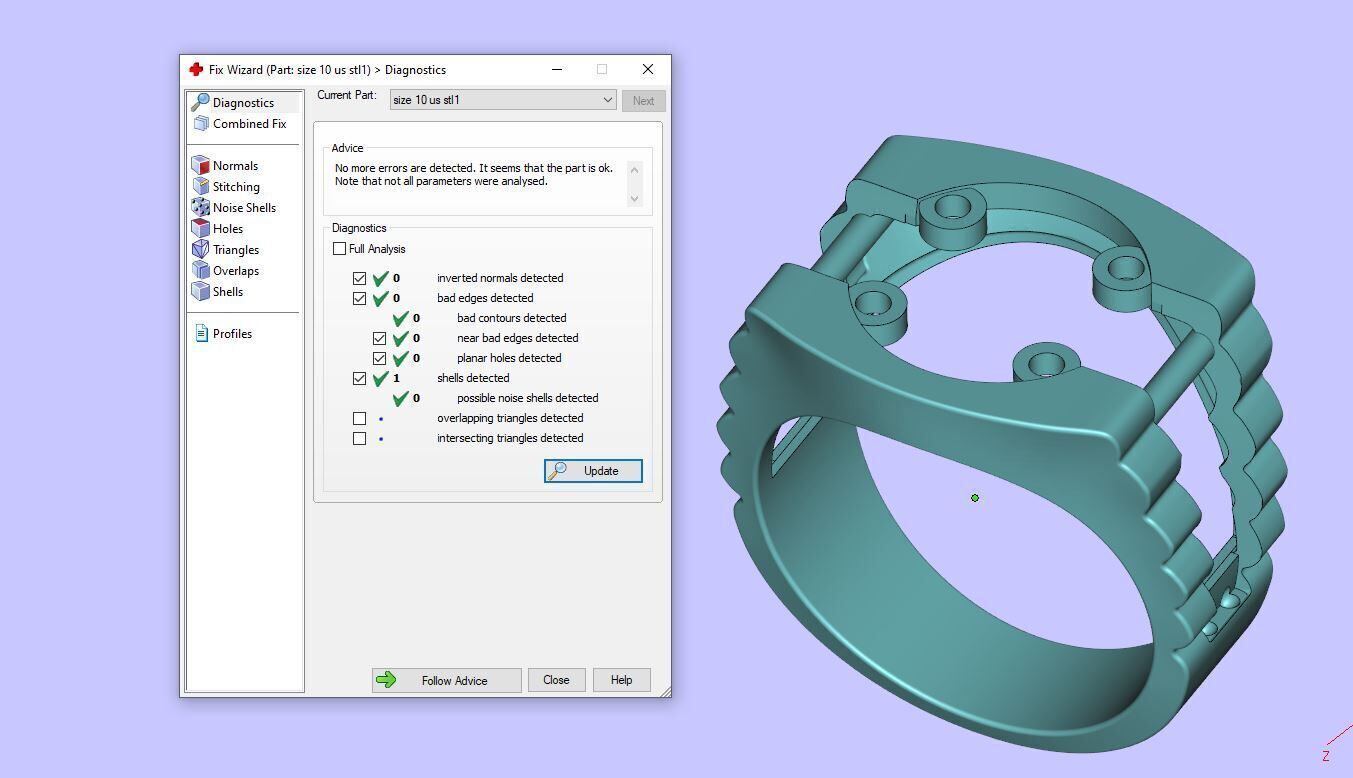The width and height of the screenshot is (1353, 778).
Task: Toggle inverted normals detected checkbox
Action: [359, 278]
